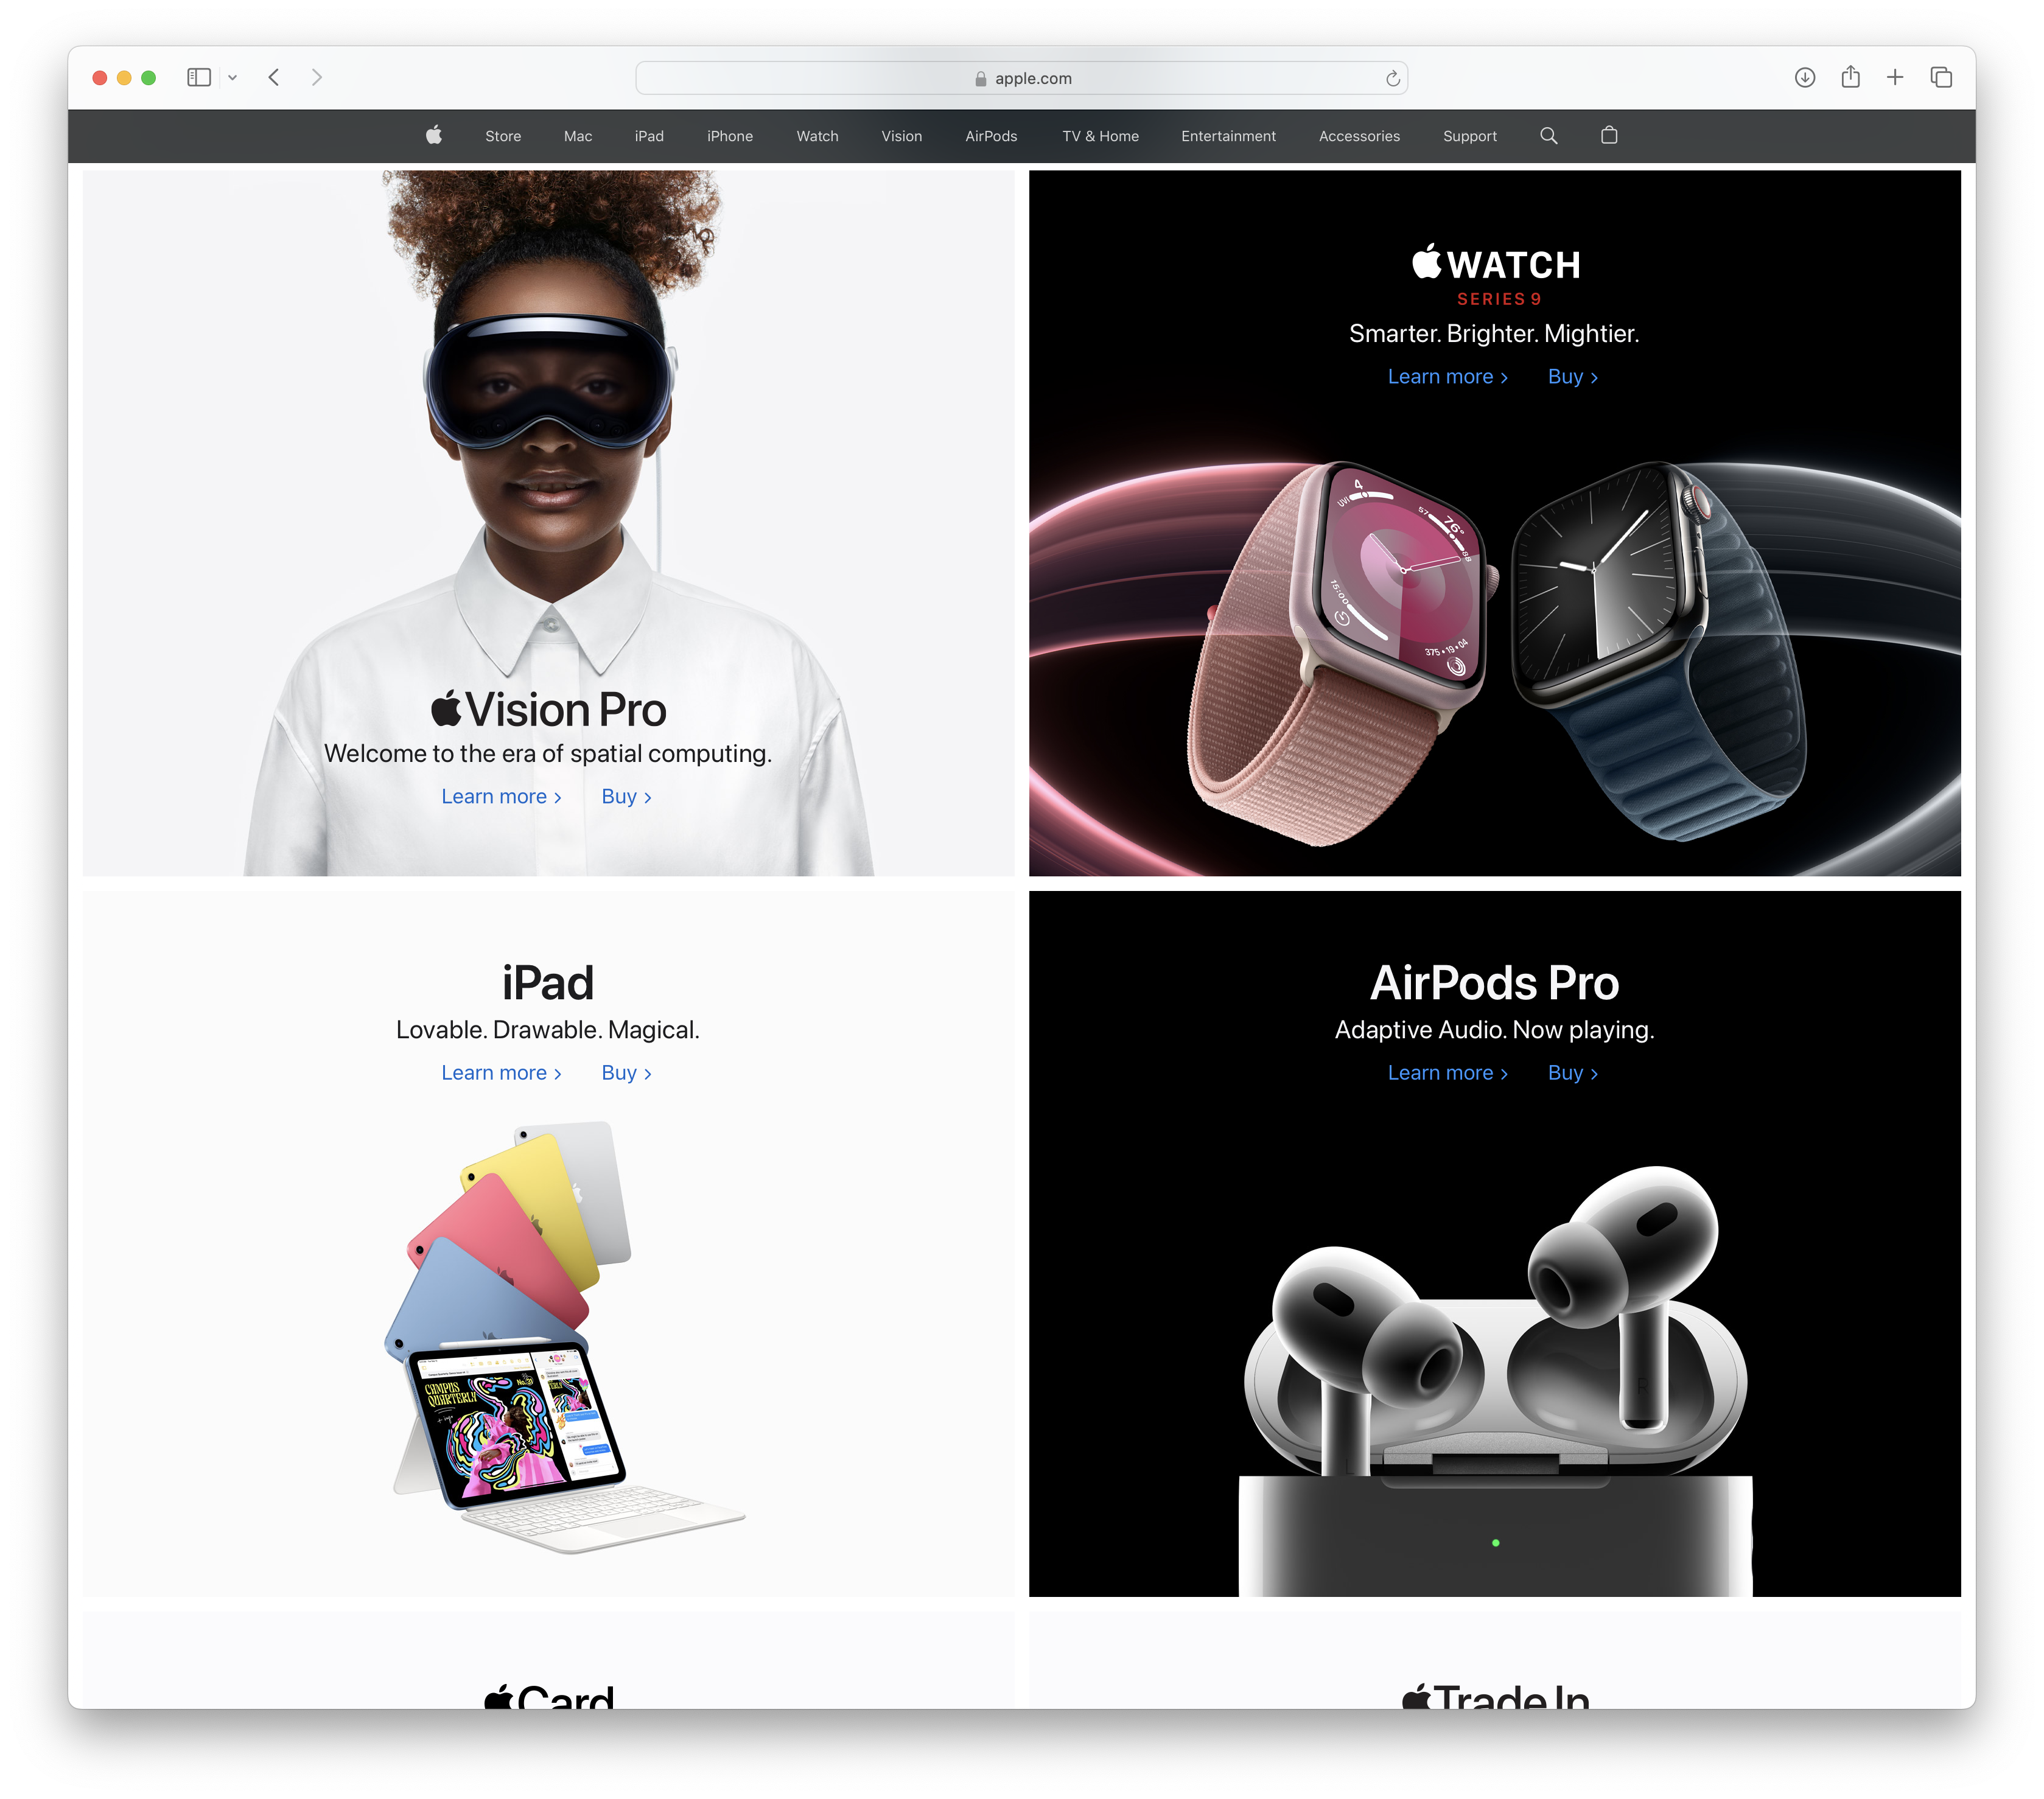This screenshot has height=1799, width=2044.
Task: Expand the sidebar tab group dropdown arrow
Action: [x=232, y=77]
